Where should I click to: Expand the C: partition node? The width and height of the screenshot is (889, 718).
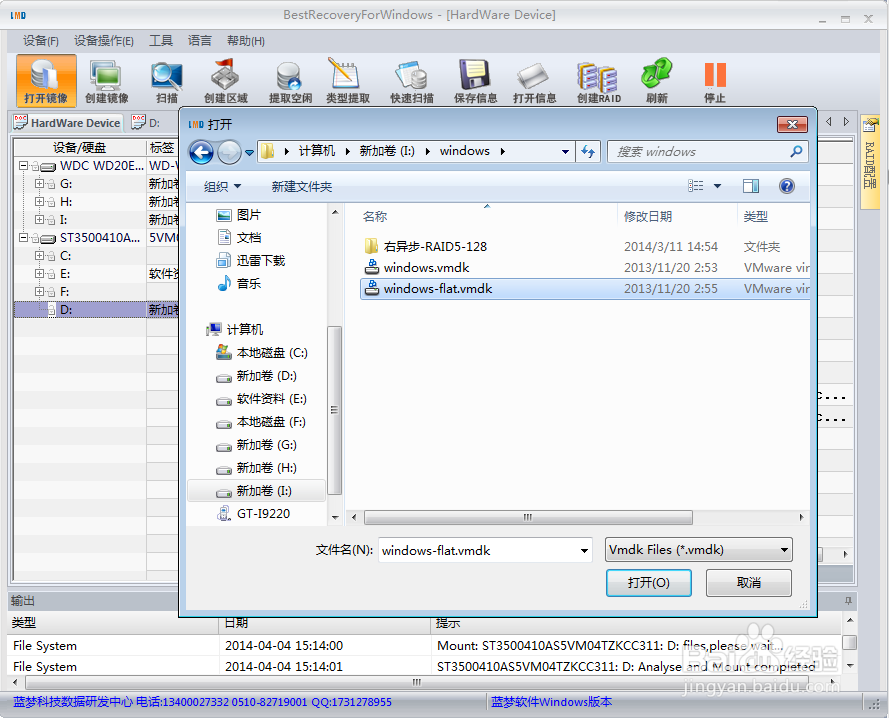(x=39, y=255)
